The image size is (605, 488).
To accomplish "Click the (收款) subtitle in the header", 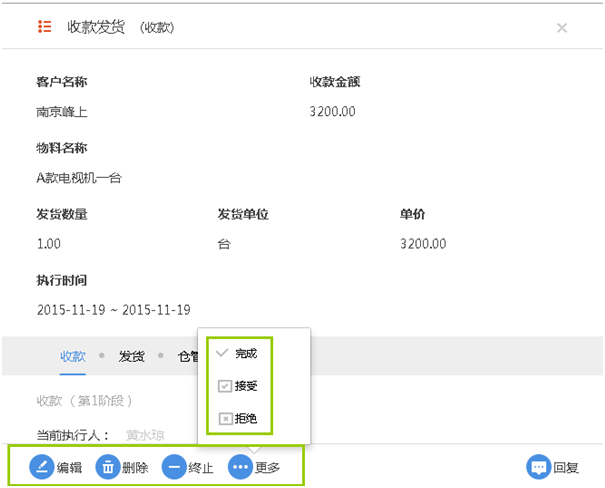I will (x=157, y=27).
